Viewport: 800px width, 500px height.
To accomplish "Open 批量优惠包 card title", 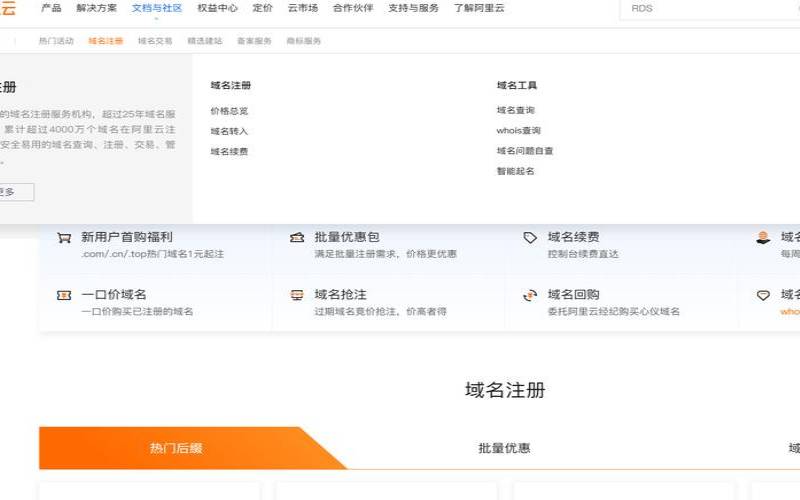I will 346,237.
